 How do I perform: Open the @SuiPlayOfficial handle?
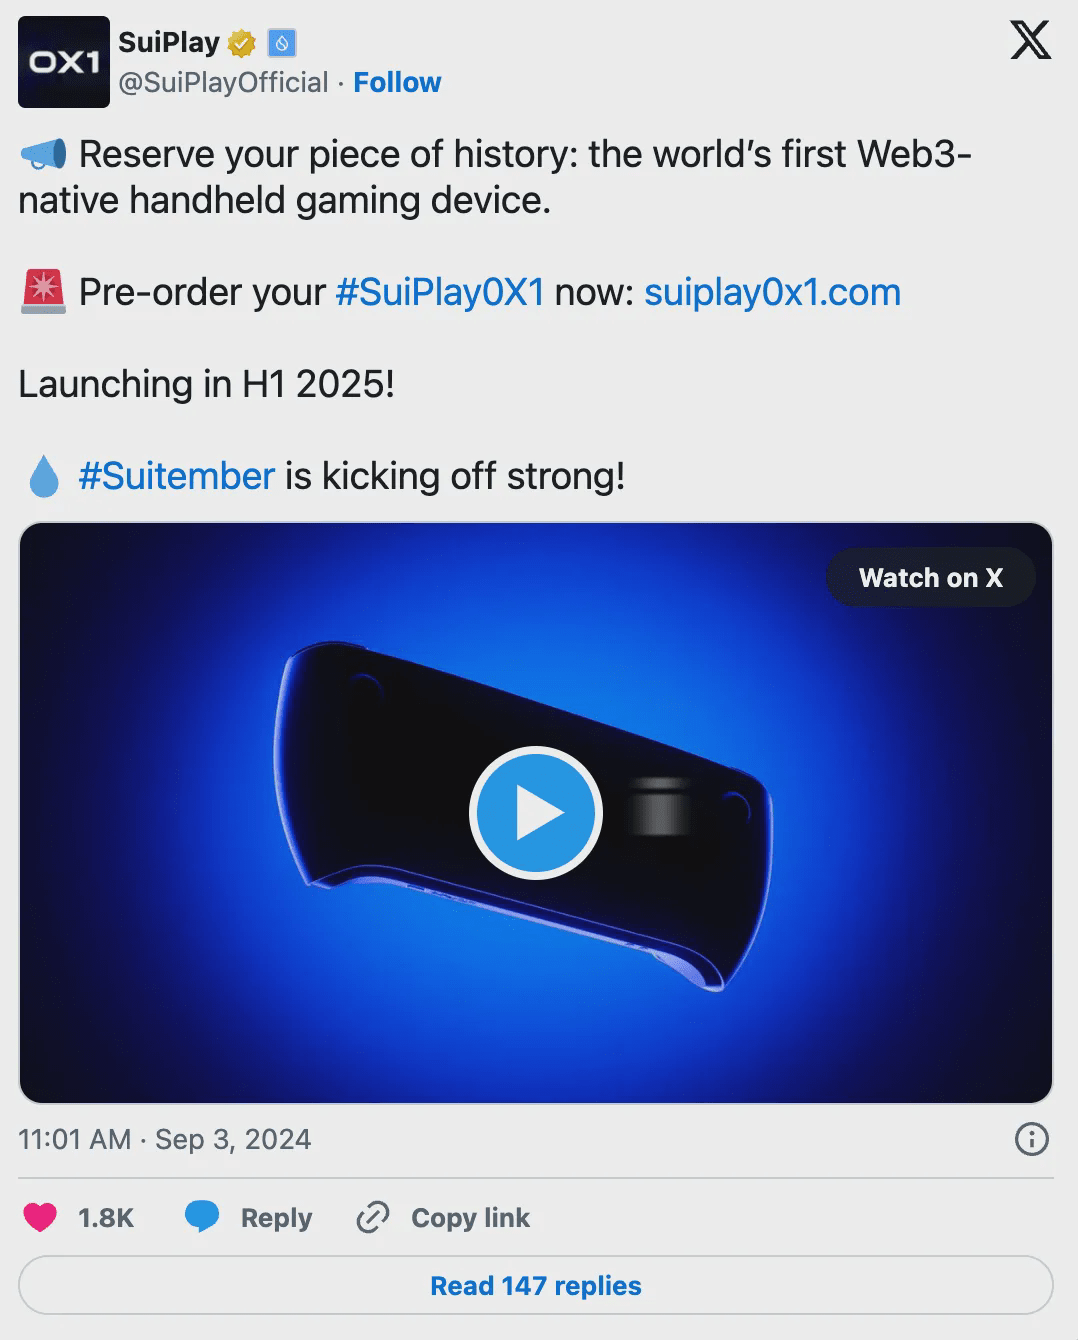coord(223,82)
